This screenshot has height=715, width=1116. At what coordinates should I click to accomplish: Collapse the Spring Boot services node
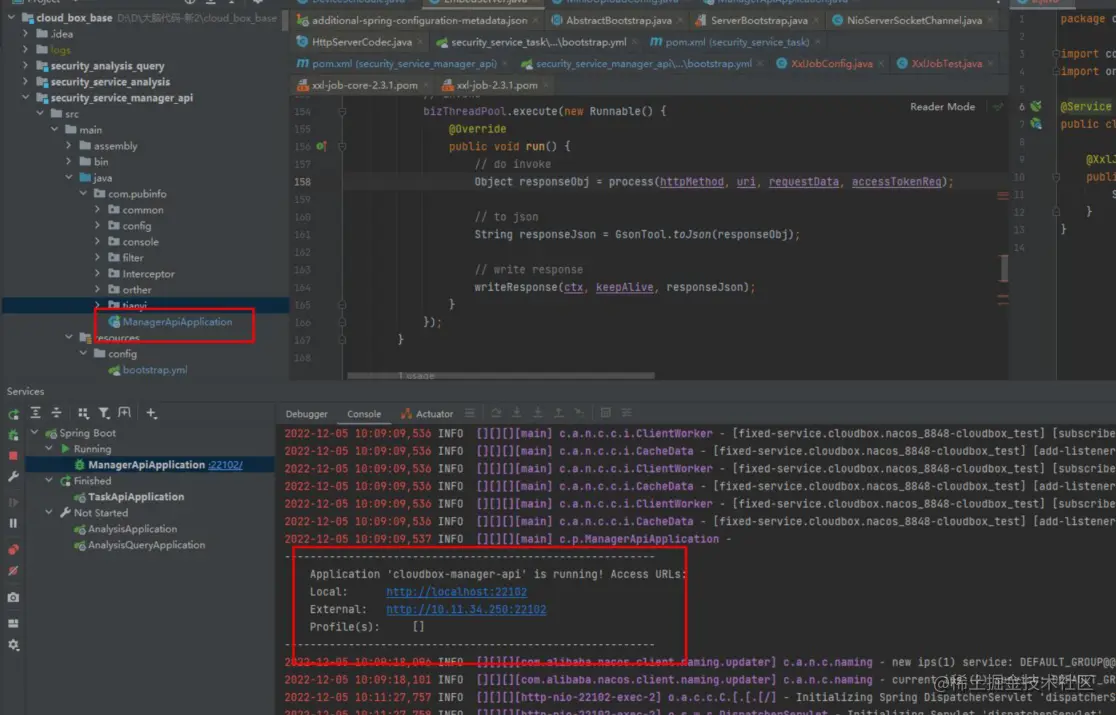(35, 433)
